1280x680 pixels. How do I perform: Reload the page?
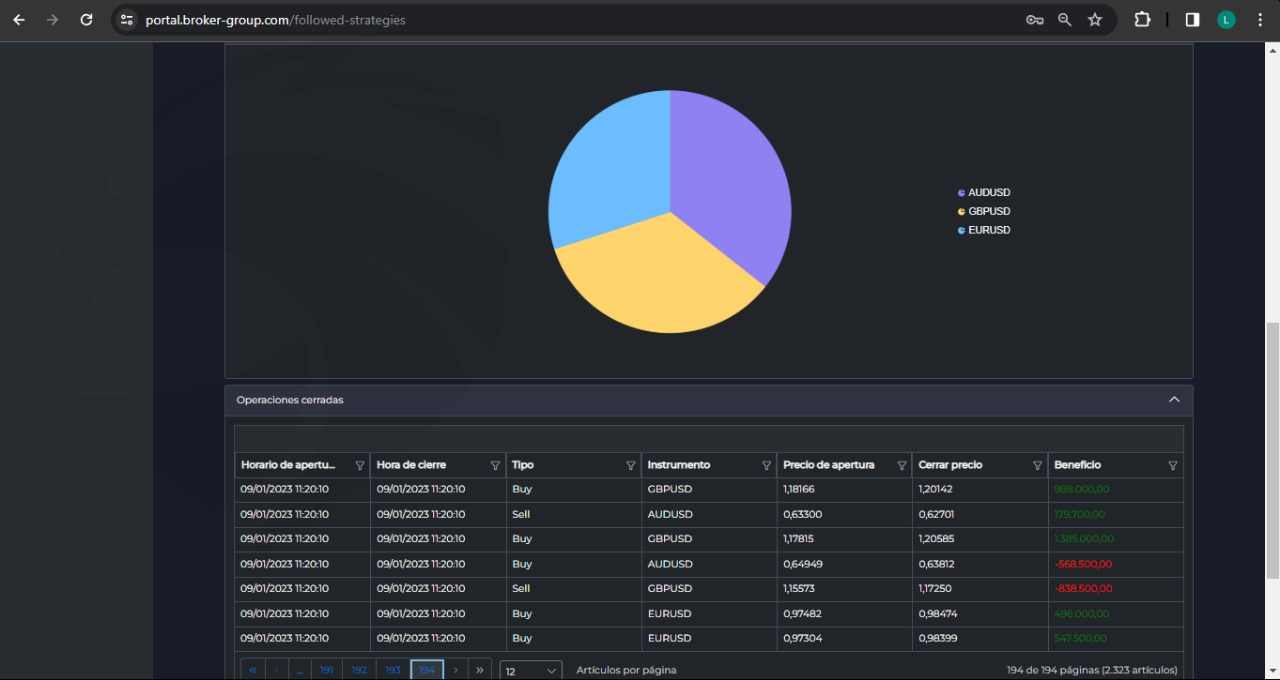click(x=86, y=20)
